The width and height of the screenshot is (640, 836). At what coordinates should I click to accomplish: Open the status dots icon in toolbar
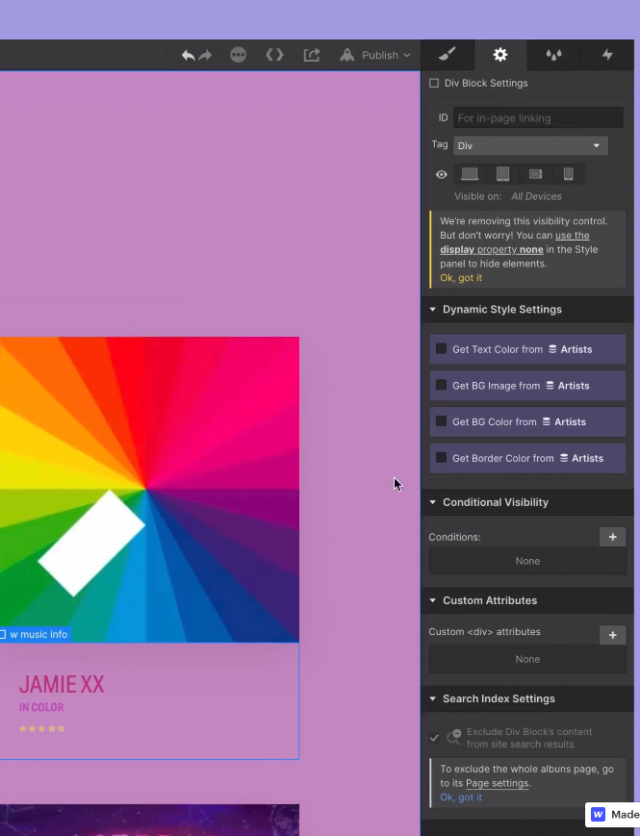pos(238,54)
